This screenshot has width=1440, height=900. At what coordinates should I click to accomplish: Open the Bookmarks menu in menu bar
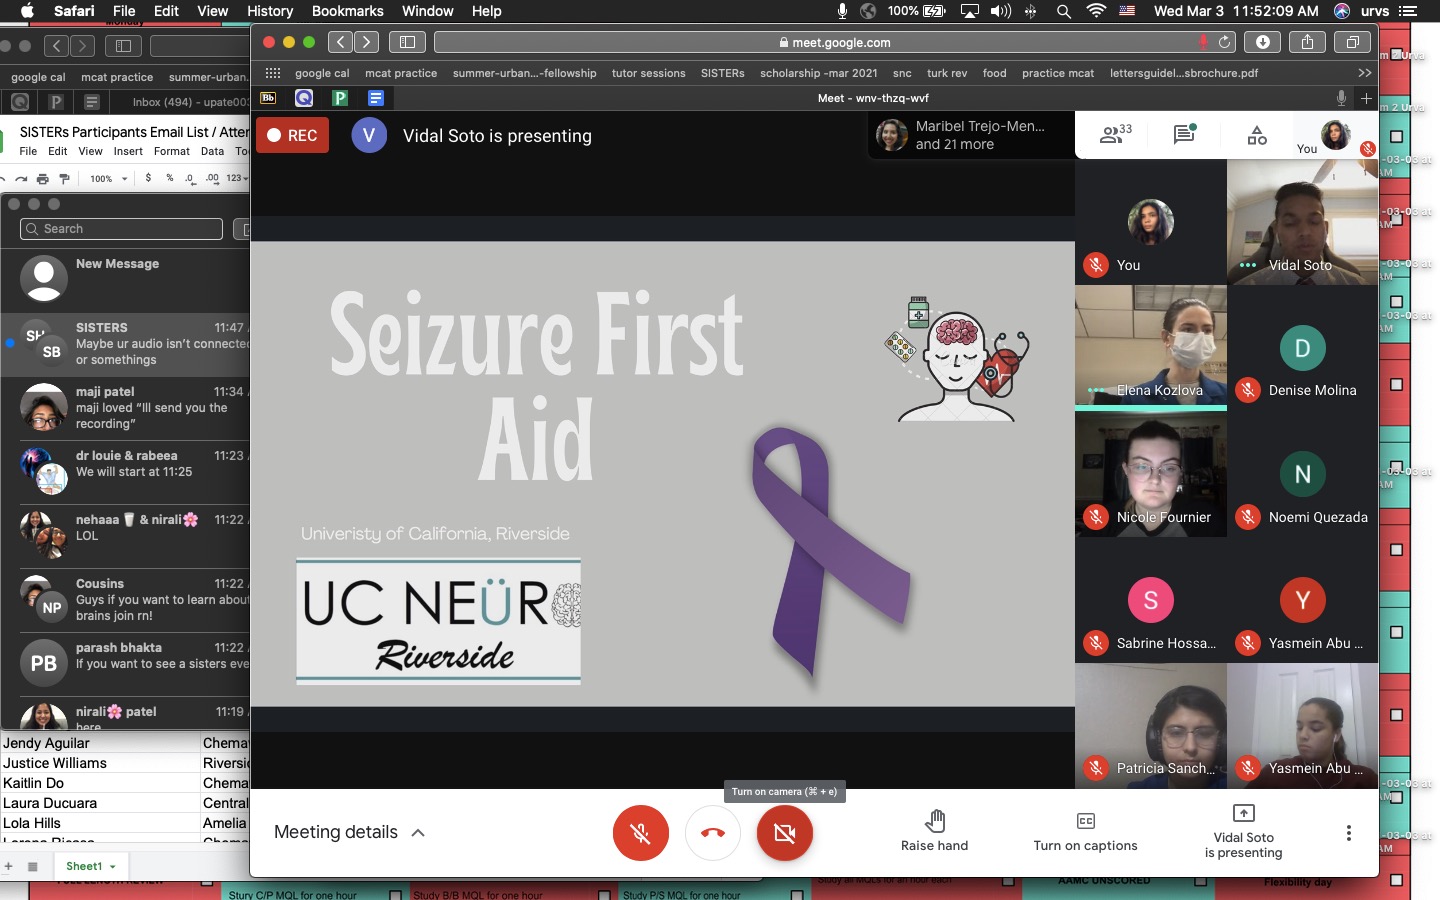pos(347,11)
